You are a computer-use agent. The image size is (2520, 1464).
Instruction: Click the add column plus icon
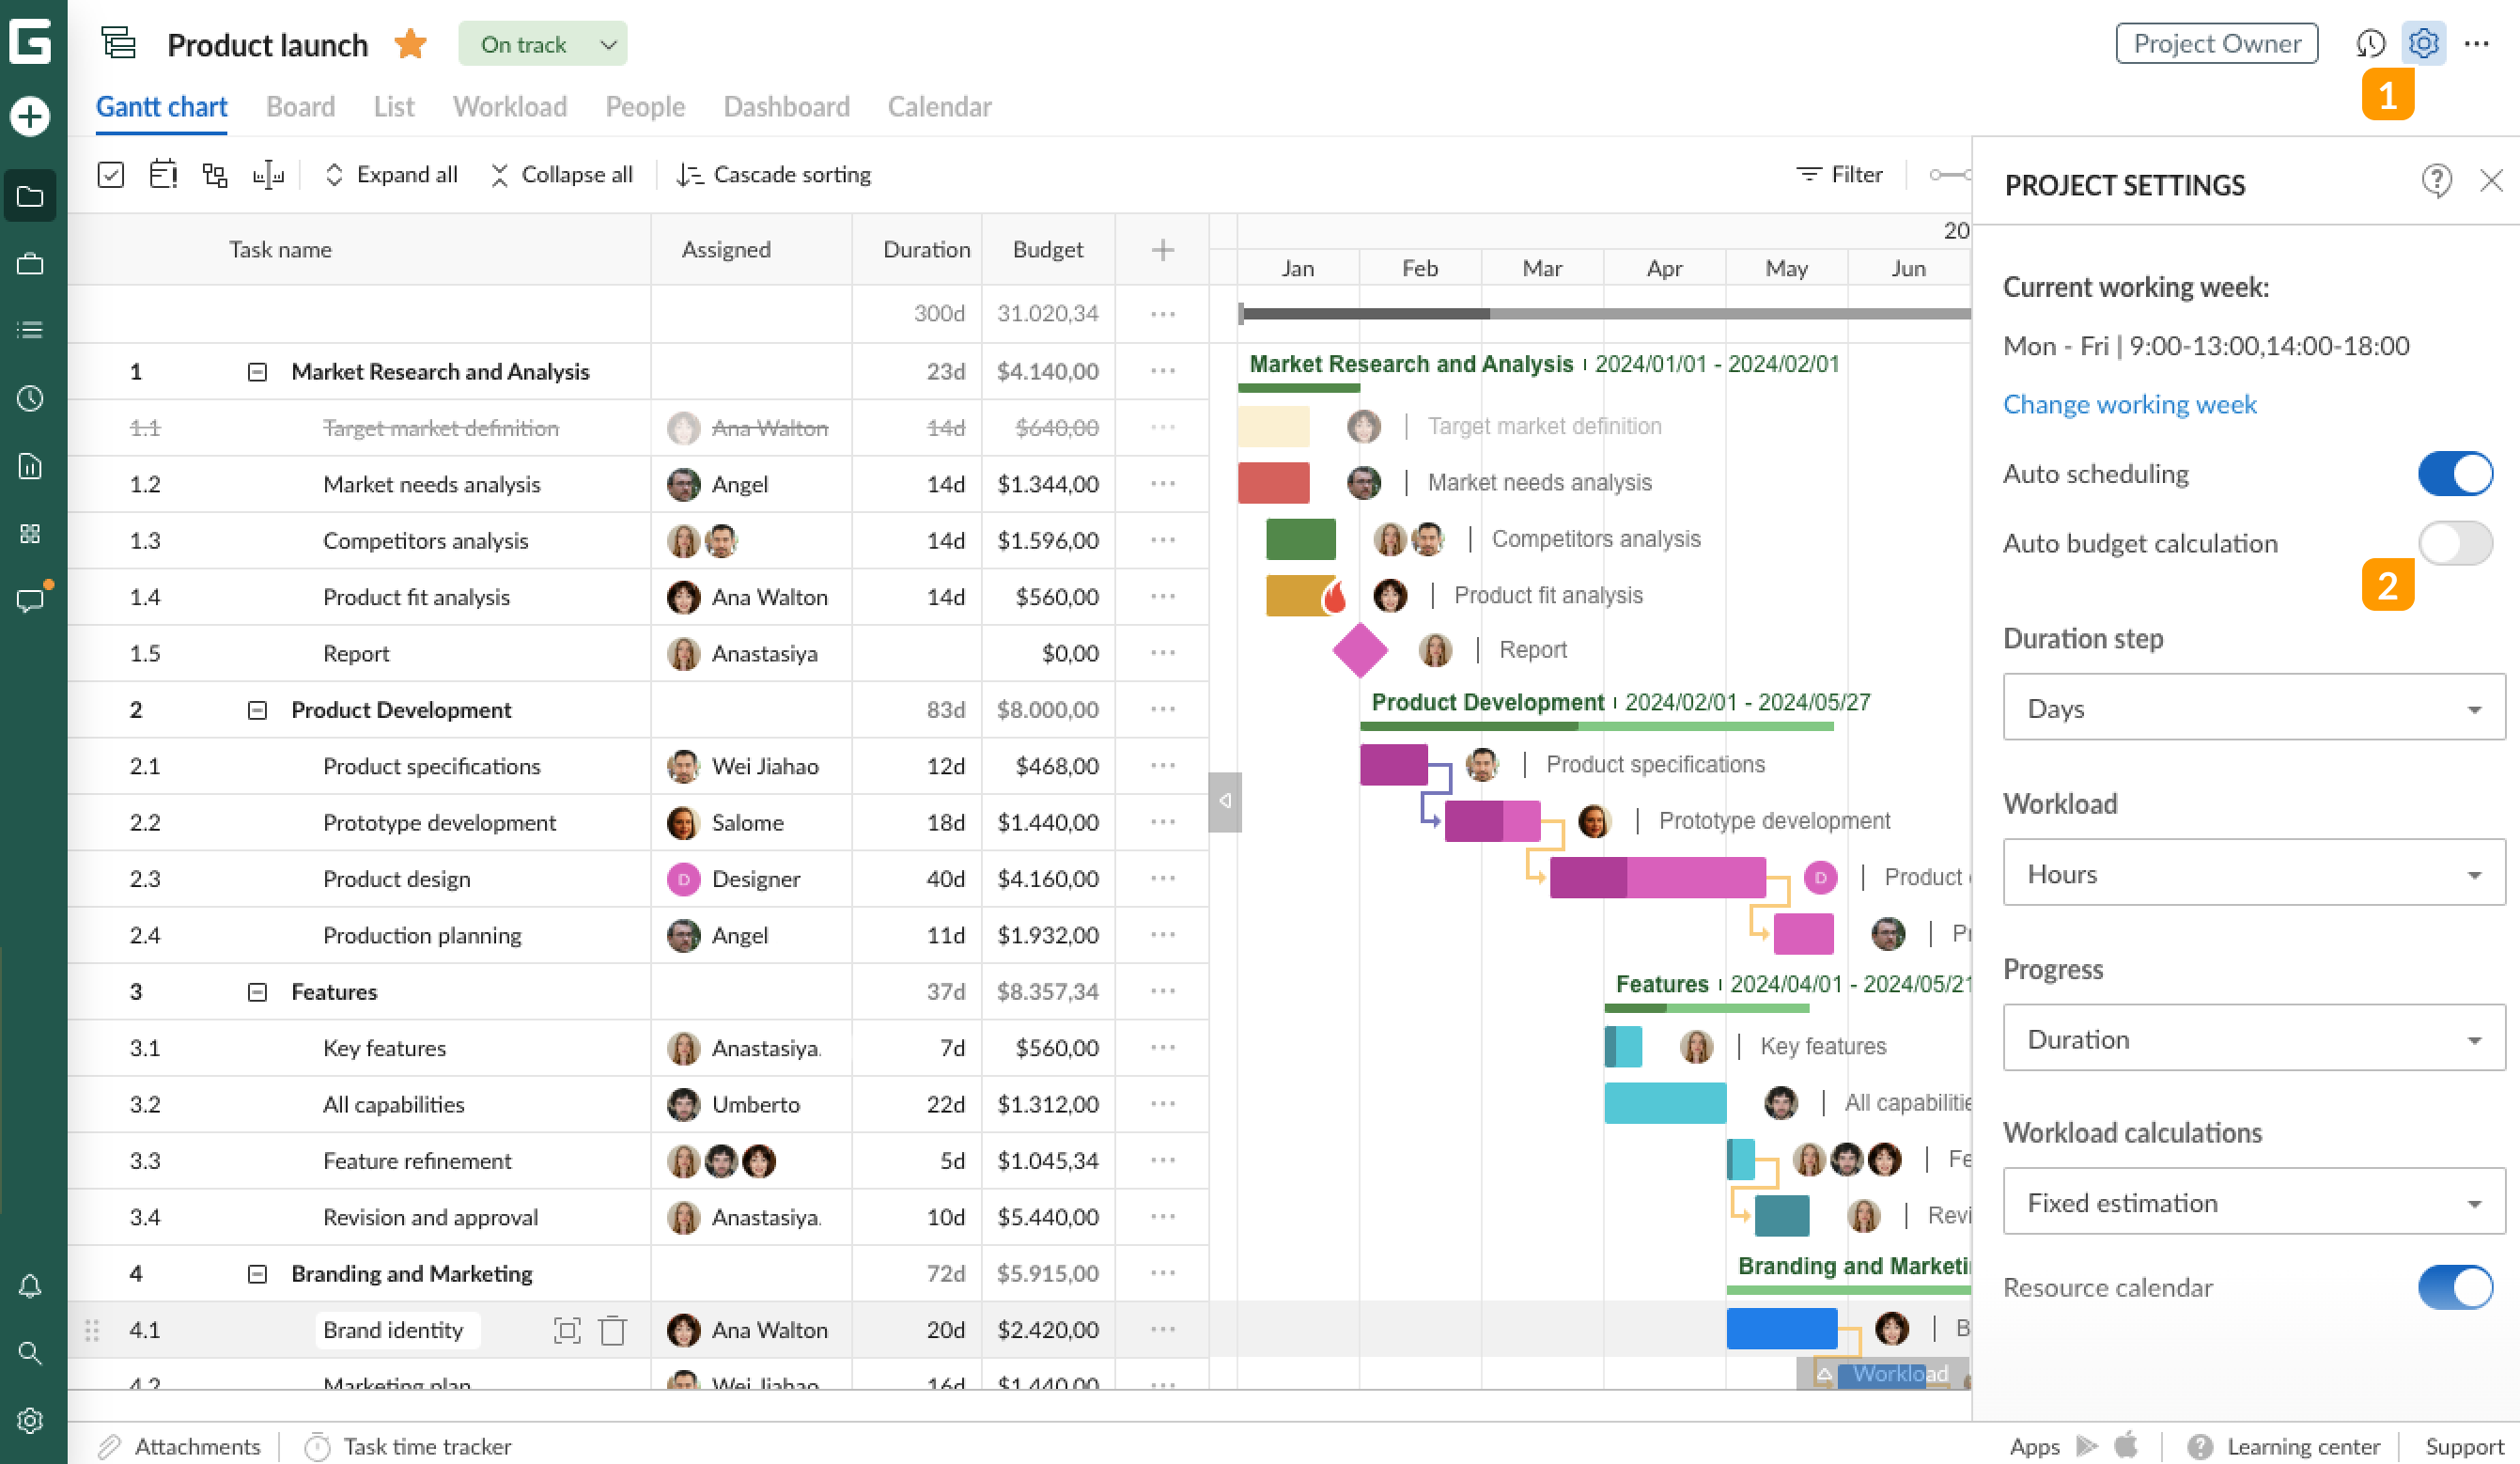1162,249
